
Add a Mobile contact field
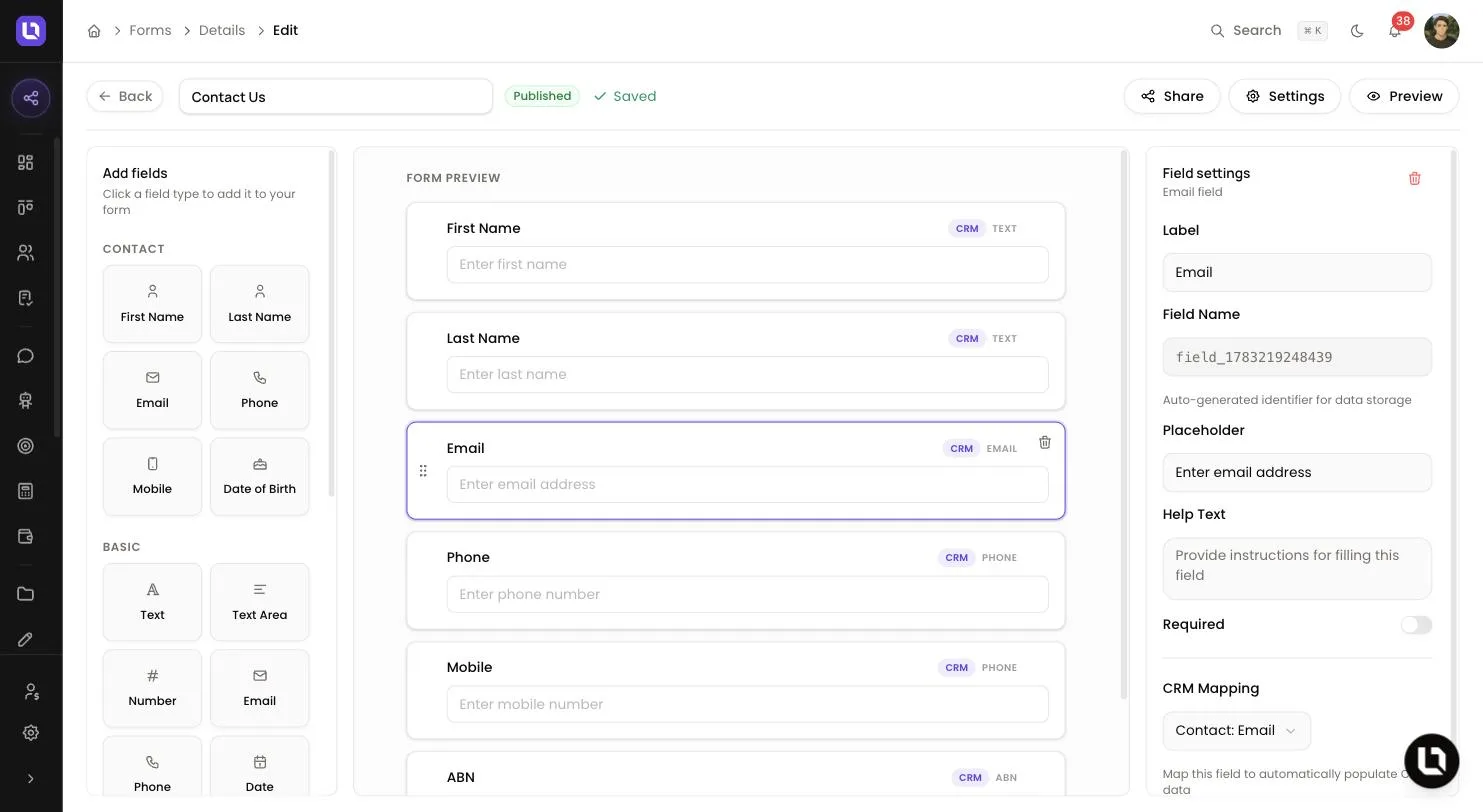coord(152,476)
